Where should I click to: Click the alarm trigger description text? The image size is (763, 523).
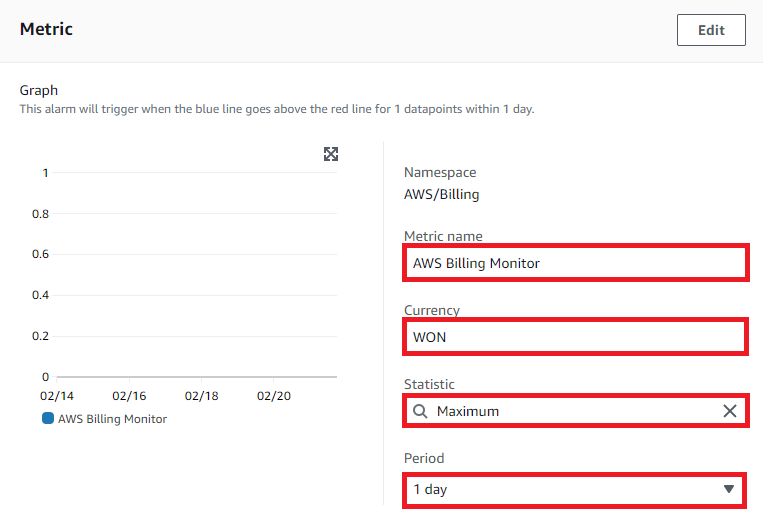click(x=277, y=109)
